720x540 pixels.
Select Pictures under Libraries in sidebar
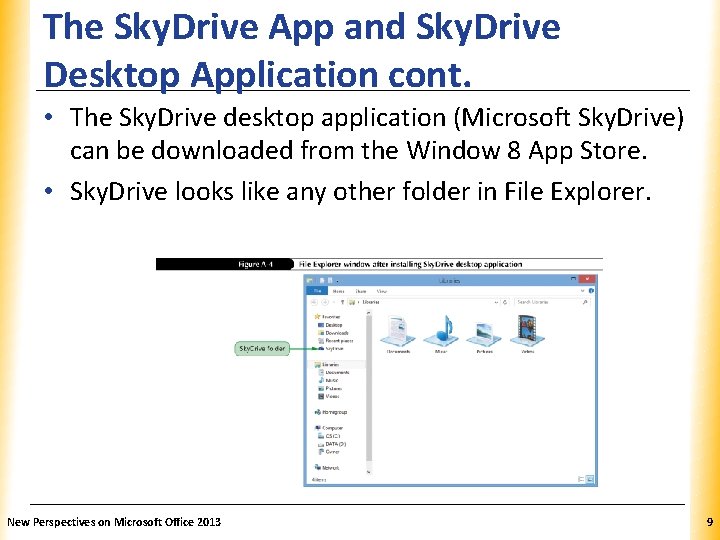tap(330, 388)
